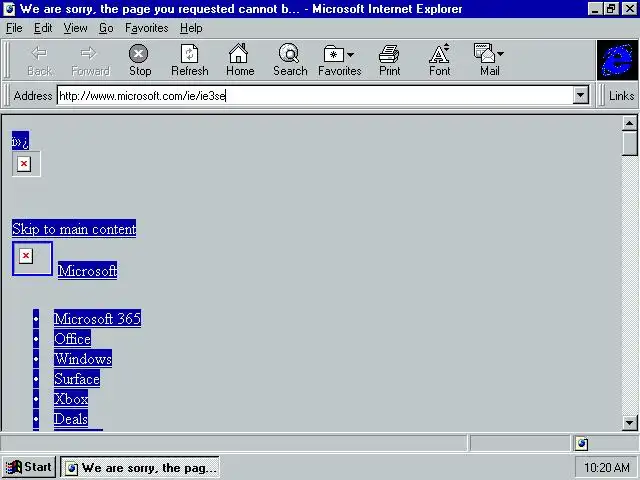The image size is (640, 480).
Task: Open the Address bar history dropdown
Action: pyautogui.click(x=580, y=96)
